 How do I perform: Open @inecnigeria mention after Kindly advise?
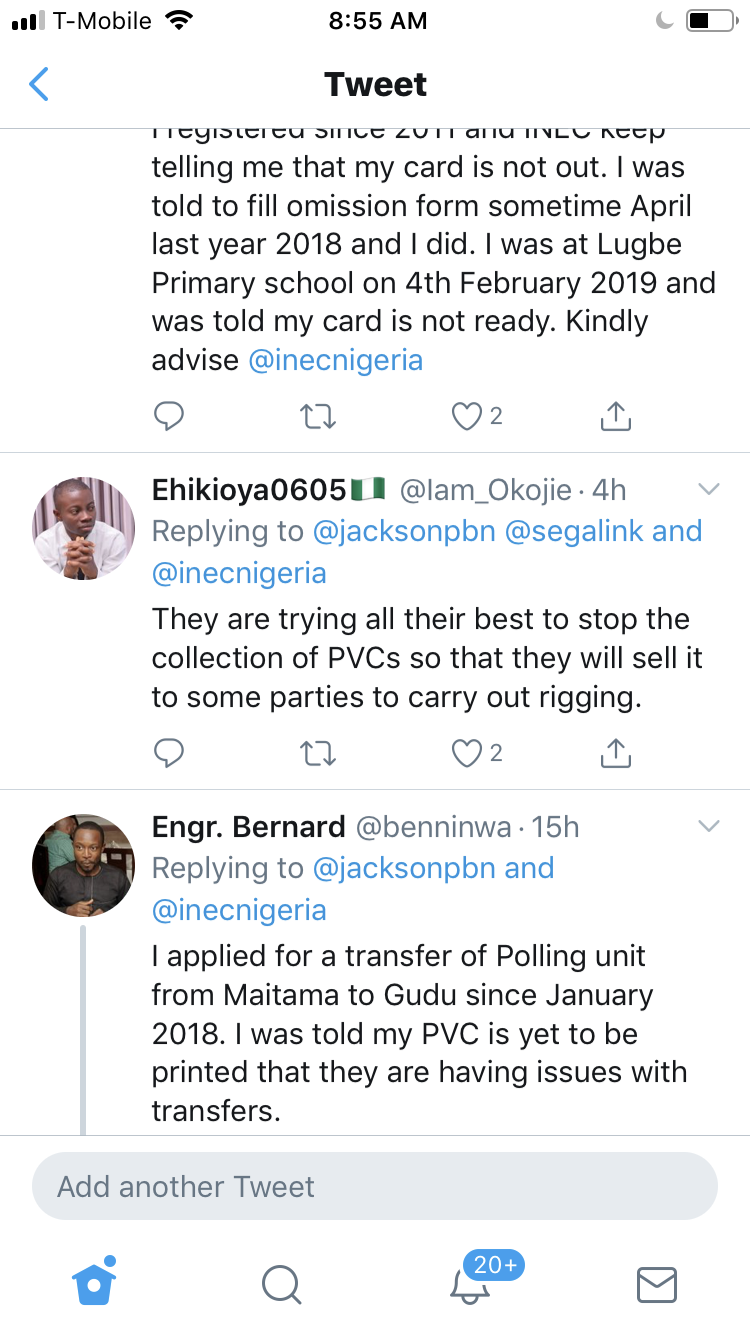click(x=336, y=360)
